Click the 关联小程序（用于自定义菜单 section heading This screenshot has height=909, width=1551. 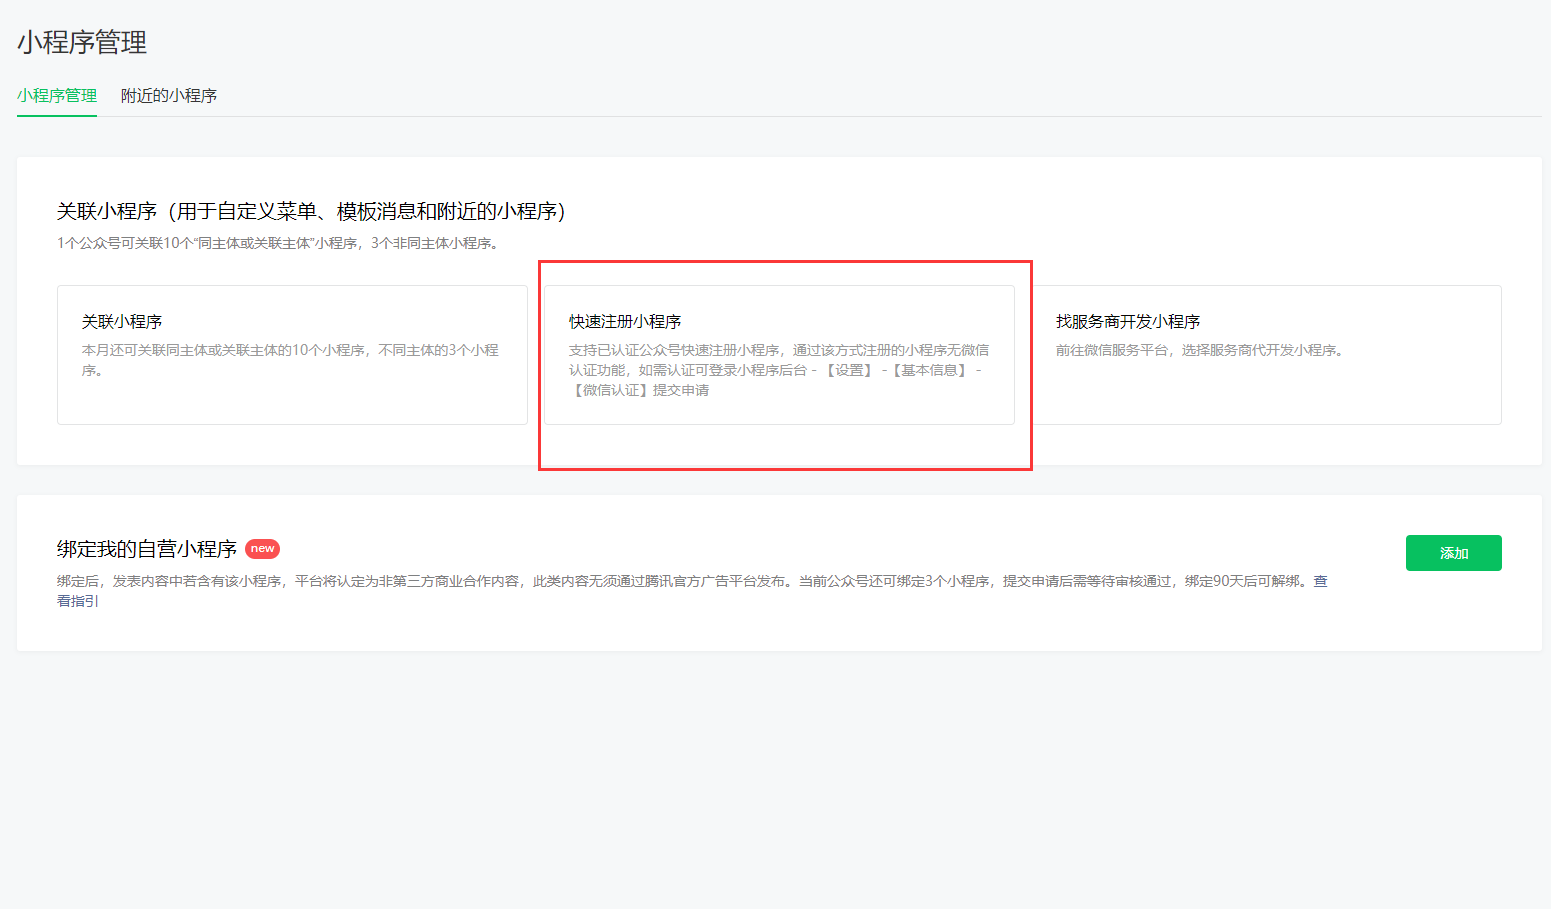(311, 211)
